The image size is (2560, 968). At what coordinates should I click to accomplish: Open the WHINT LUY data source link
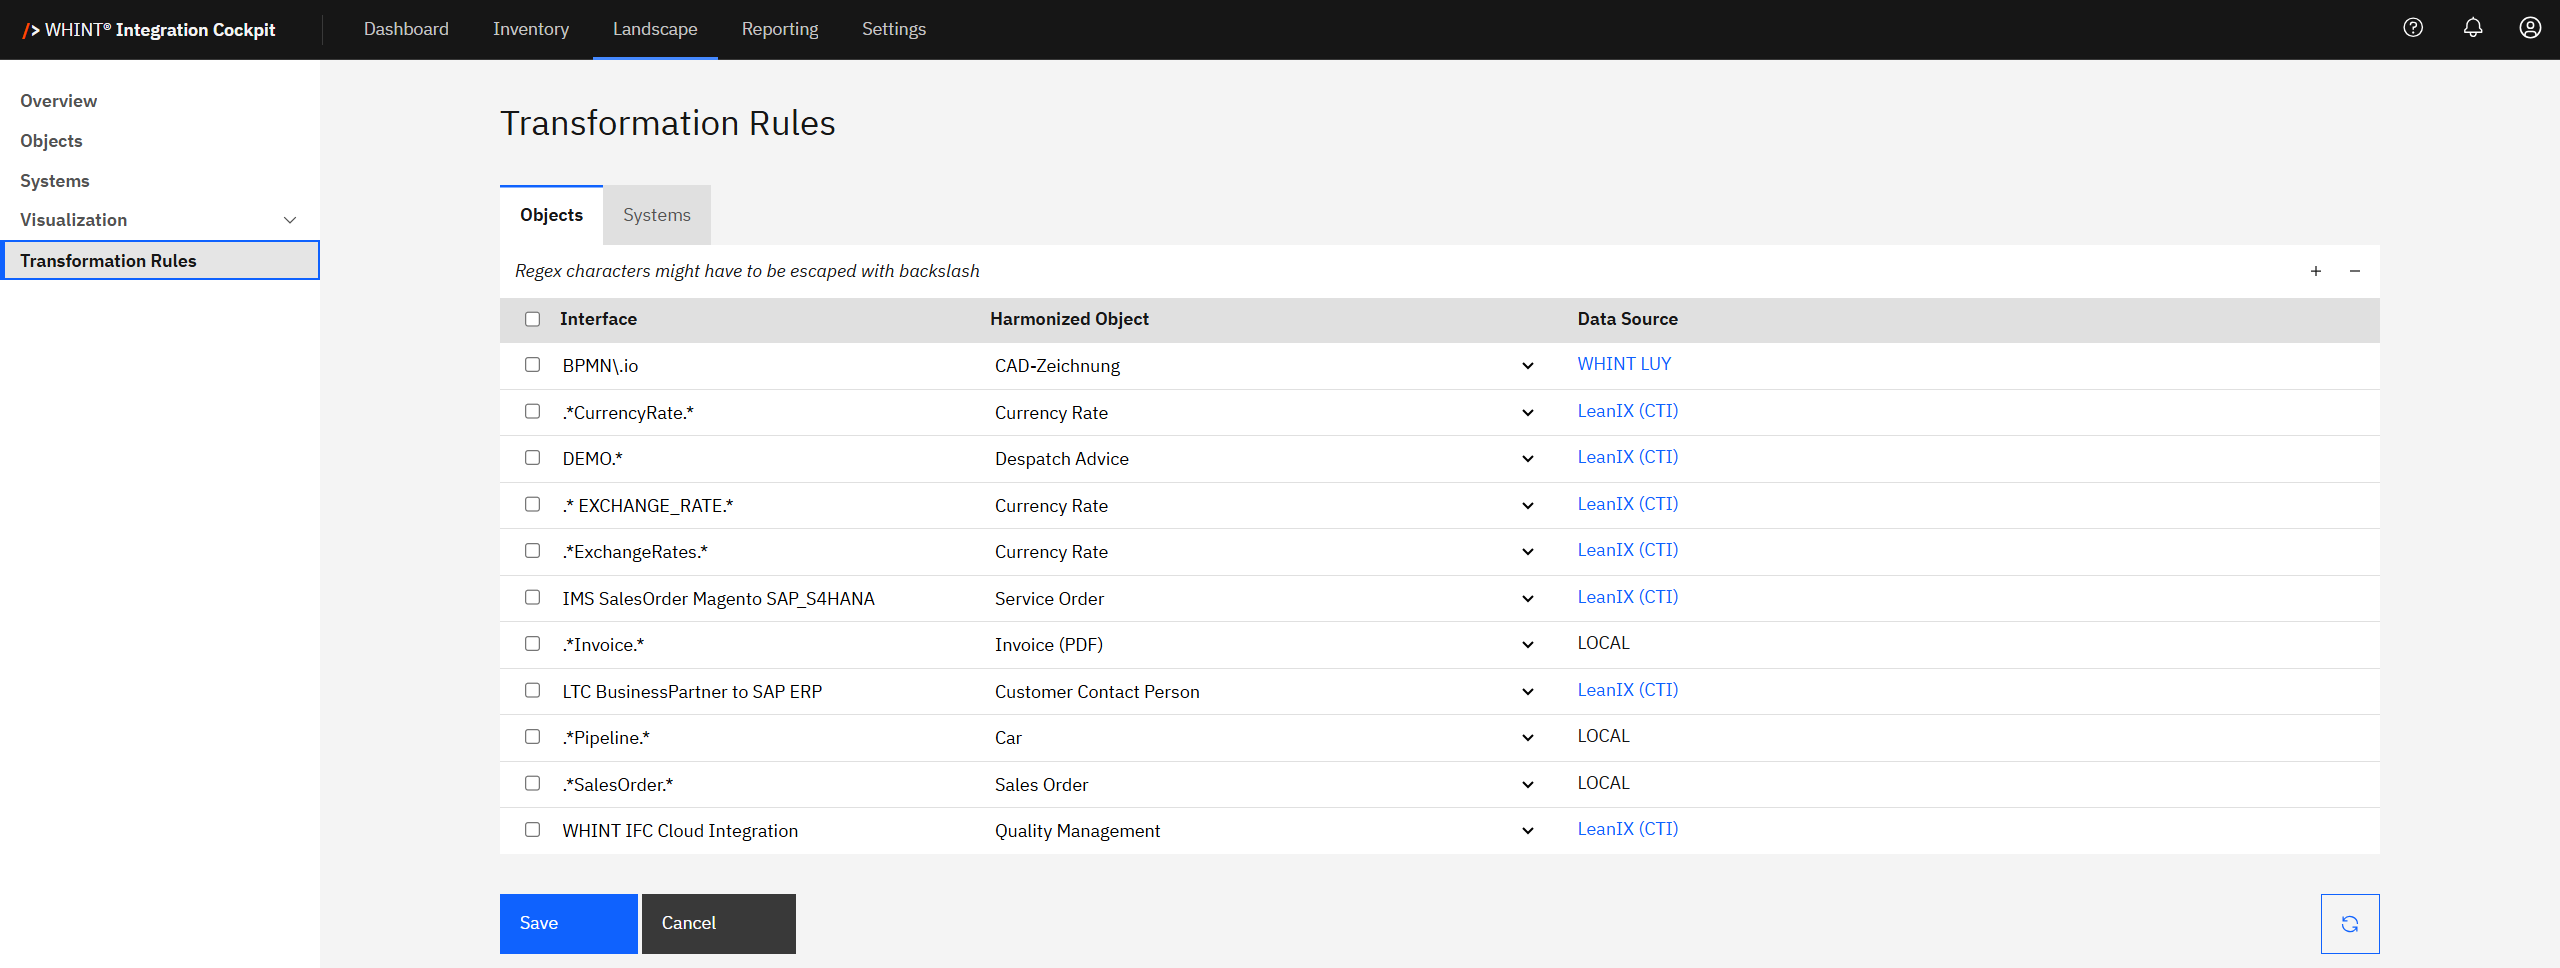(1623, 364)
